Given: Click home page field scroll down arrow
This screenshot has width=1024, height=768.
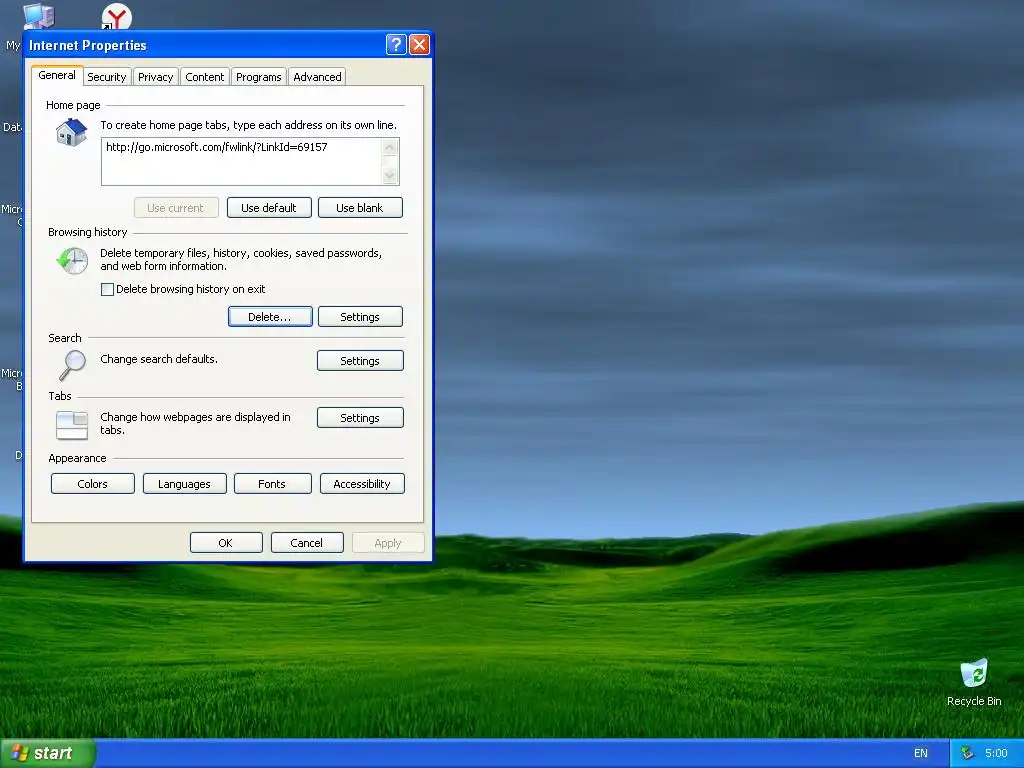Looking at the screenshot, I should click(x=390, y=176).
